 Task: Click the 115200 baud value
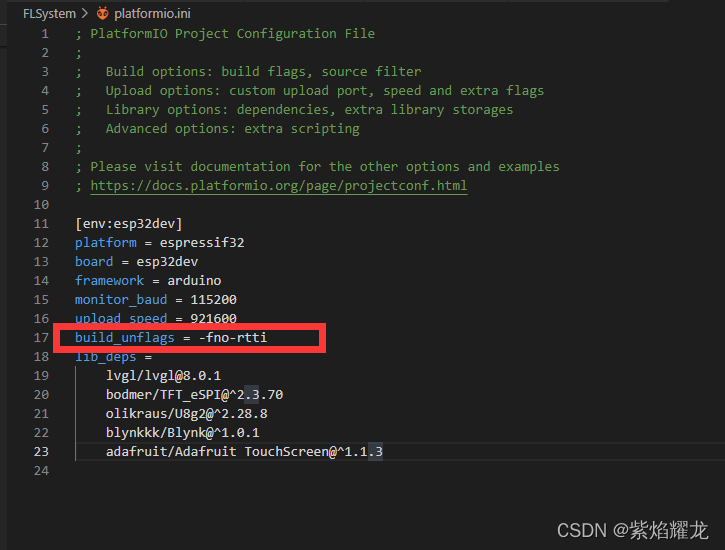(214, 299)
